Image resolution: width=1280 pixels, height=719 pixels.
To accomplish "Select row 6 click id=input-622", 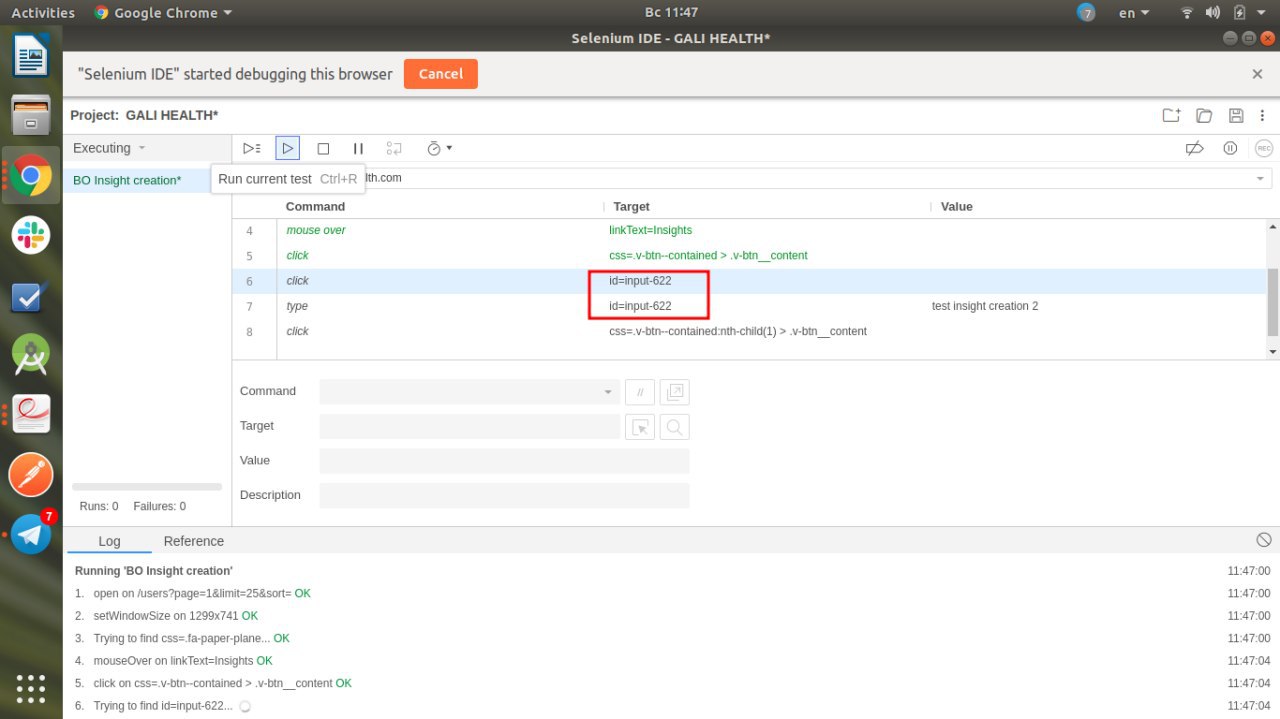I will [x=749, y=281].
